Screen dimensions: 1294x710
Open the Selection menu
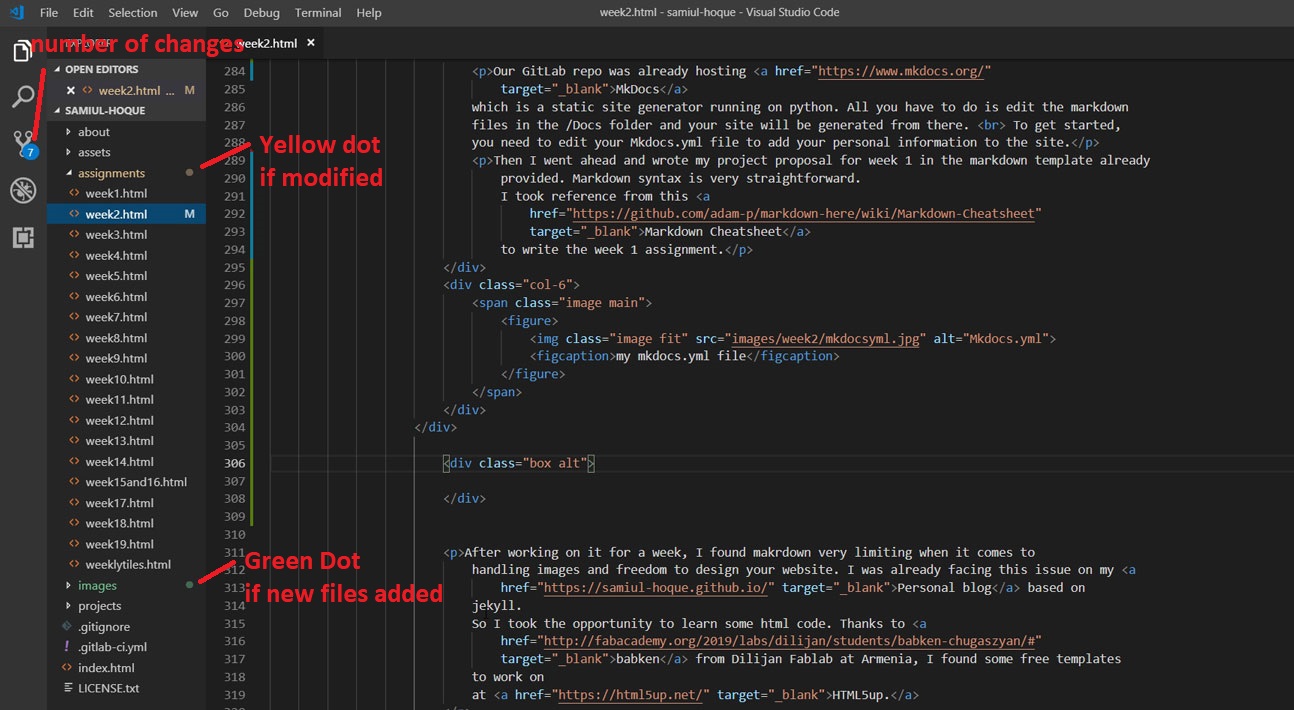(133, 13)
